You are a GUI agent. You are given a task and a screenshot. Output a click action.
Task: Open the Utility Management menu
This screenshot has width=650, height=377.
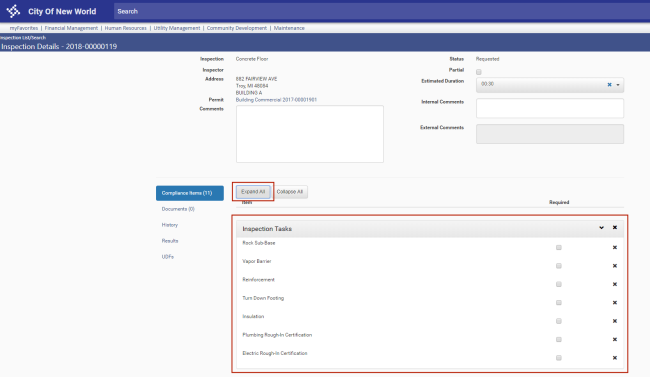tap(177, 28)
